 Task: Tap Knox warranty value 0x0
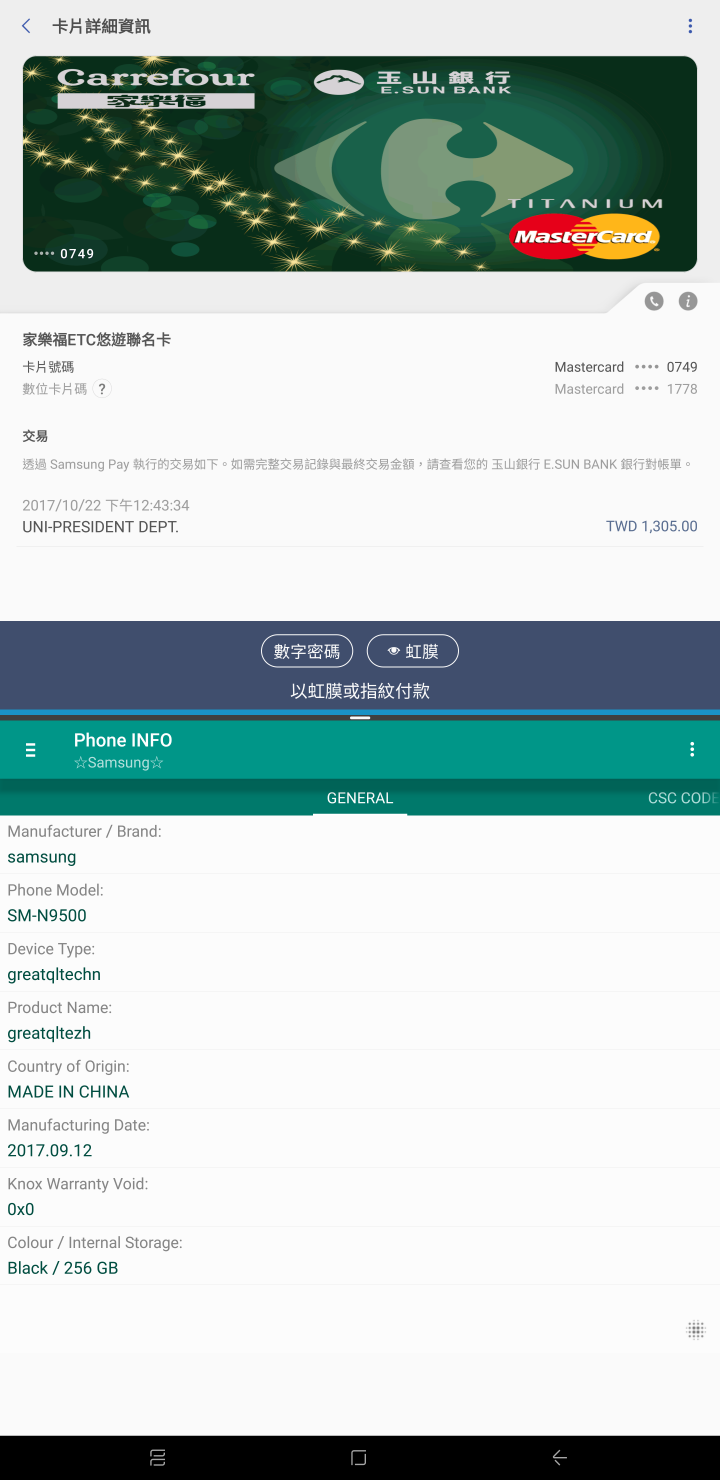[x=21, y=1209]
